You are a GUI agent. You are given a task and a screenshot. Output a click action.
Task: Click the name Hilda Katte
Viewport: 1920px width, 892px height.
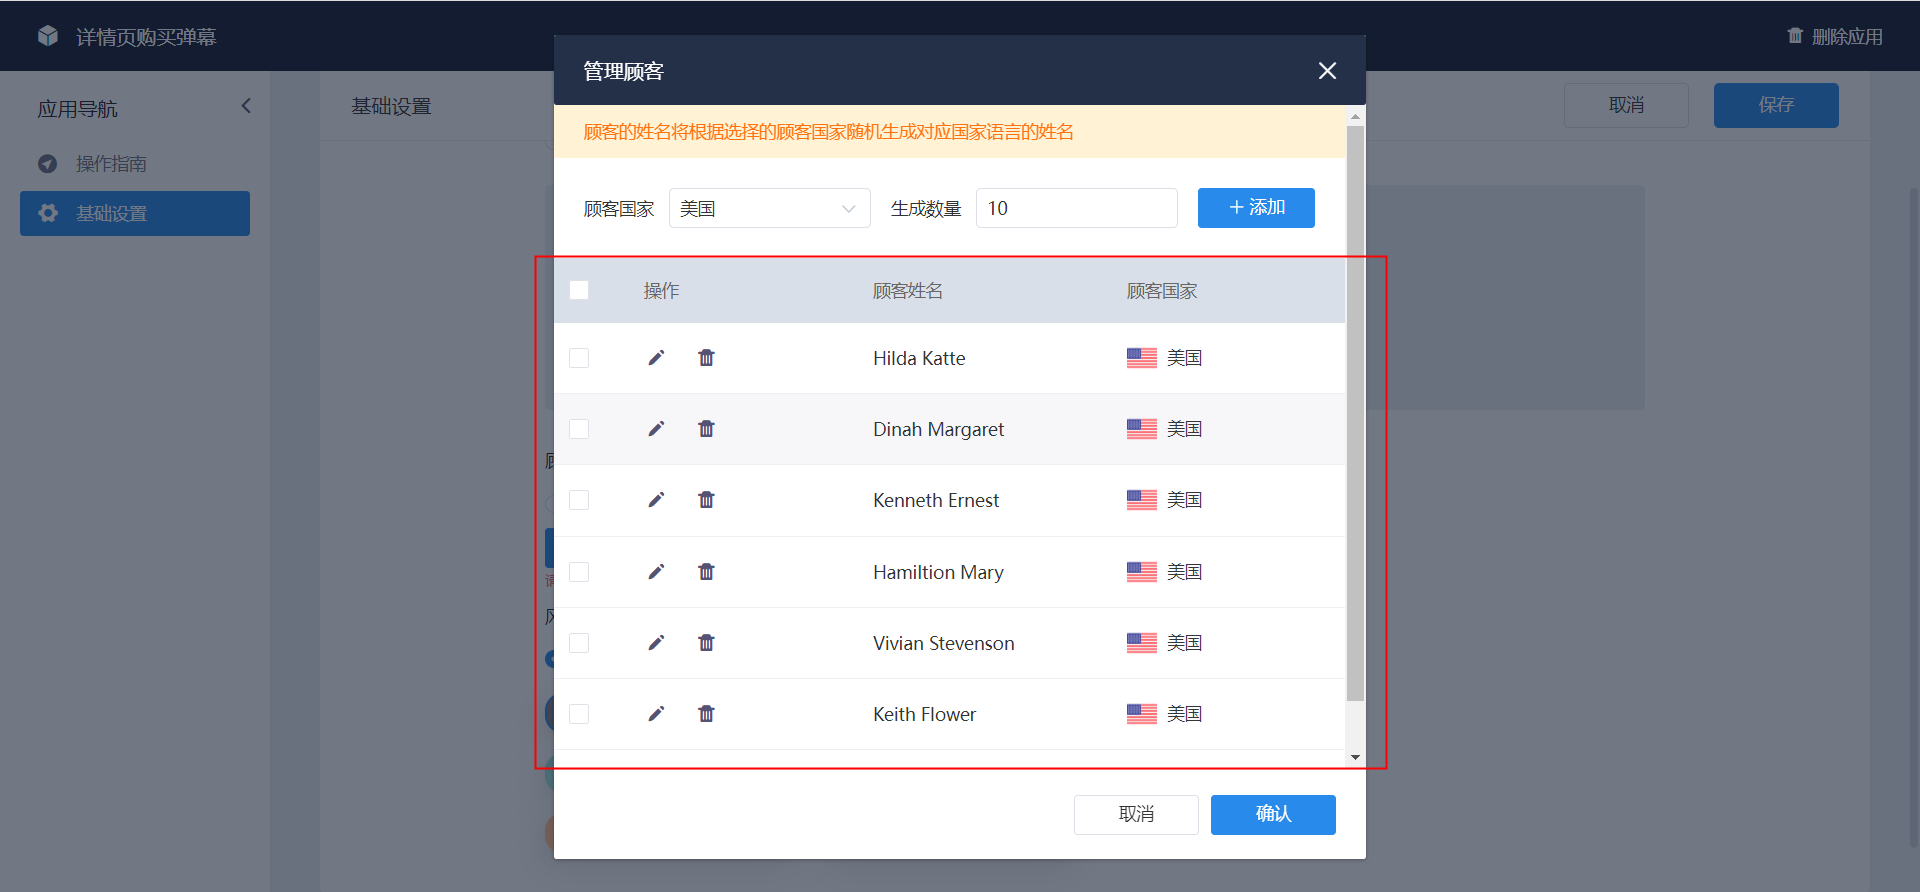(x=919, y=358)
